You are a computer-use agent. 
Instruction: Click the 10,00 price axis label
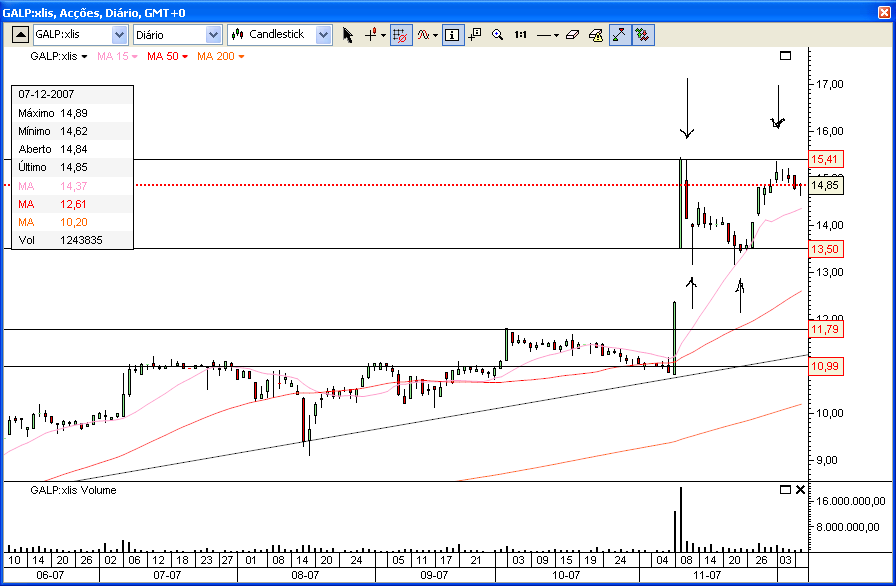point(830,413)
